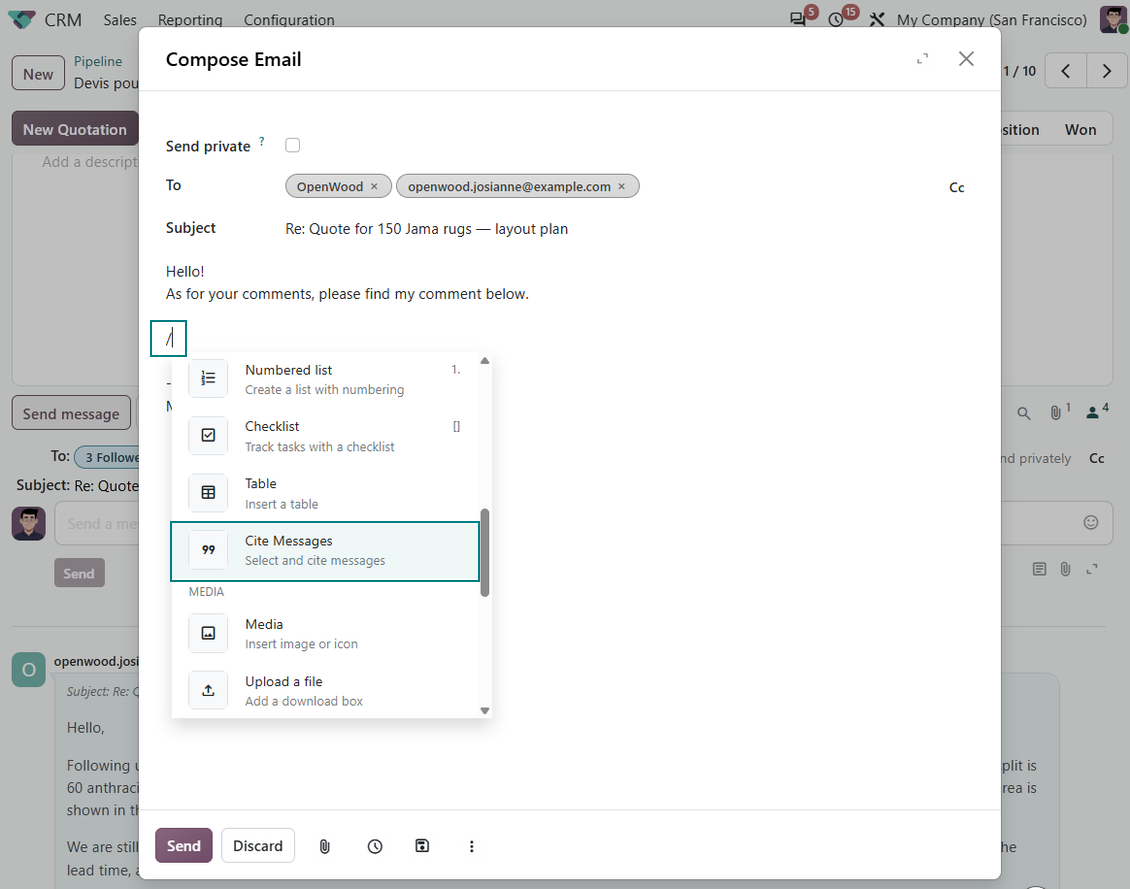Screen dimensions: 1130x889
Task: Attach file via chatter composer paperclip
Action: (1066, 569)
